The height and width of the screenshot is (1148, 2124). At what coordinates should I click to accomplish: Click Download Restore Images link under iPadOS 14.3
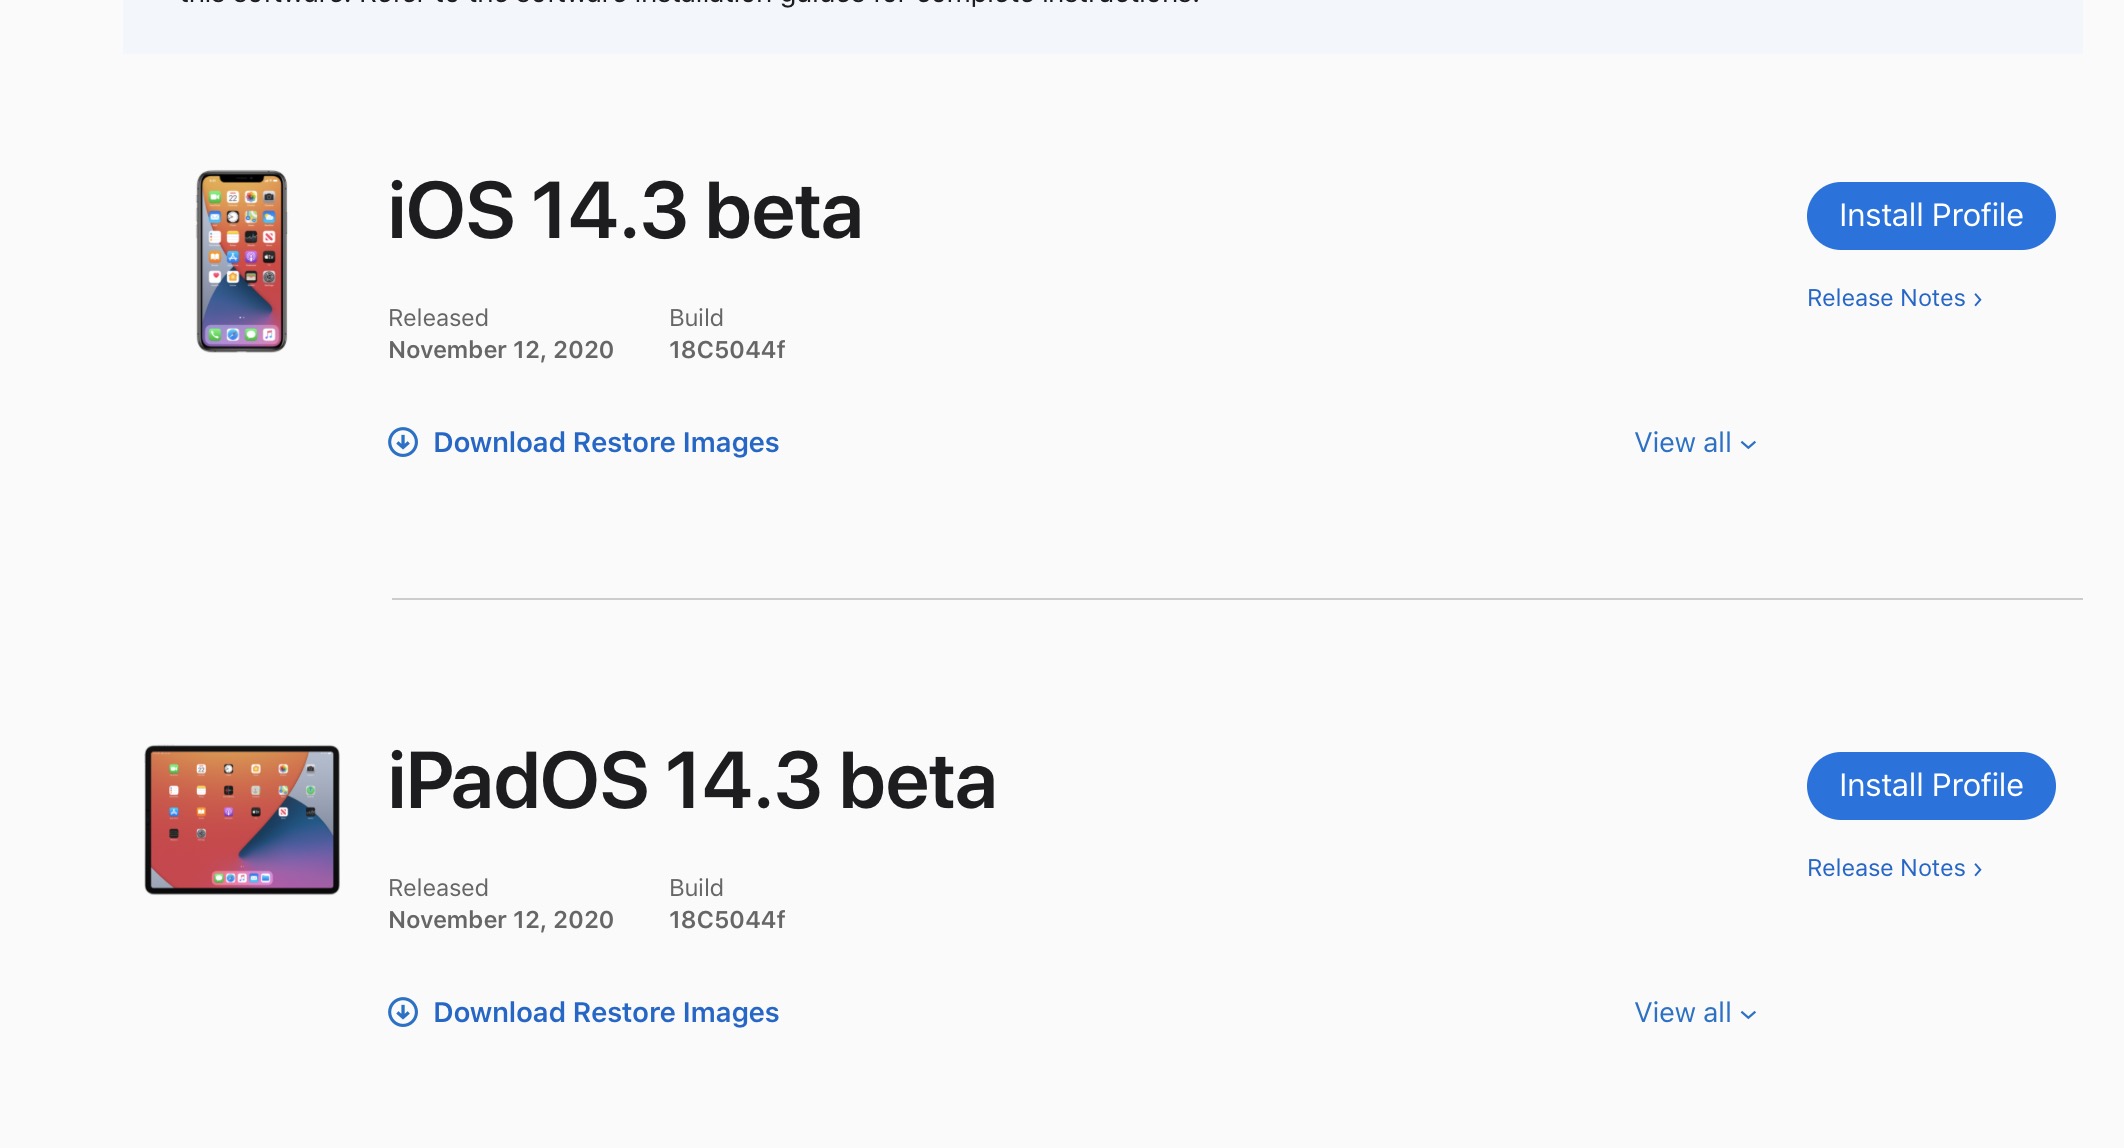[605, 1012]
